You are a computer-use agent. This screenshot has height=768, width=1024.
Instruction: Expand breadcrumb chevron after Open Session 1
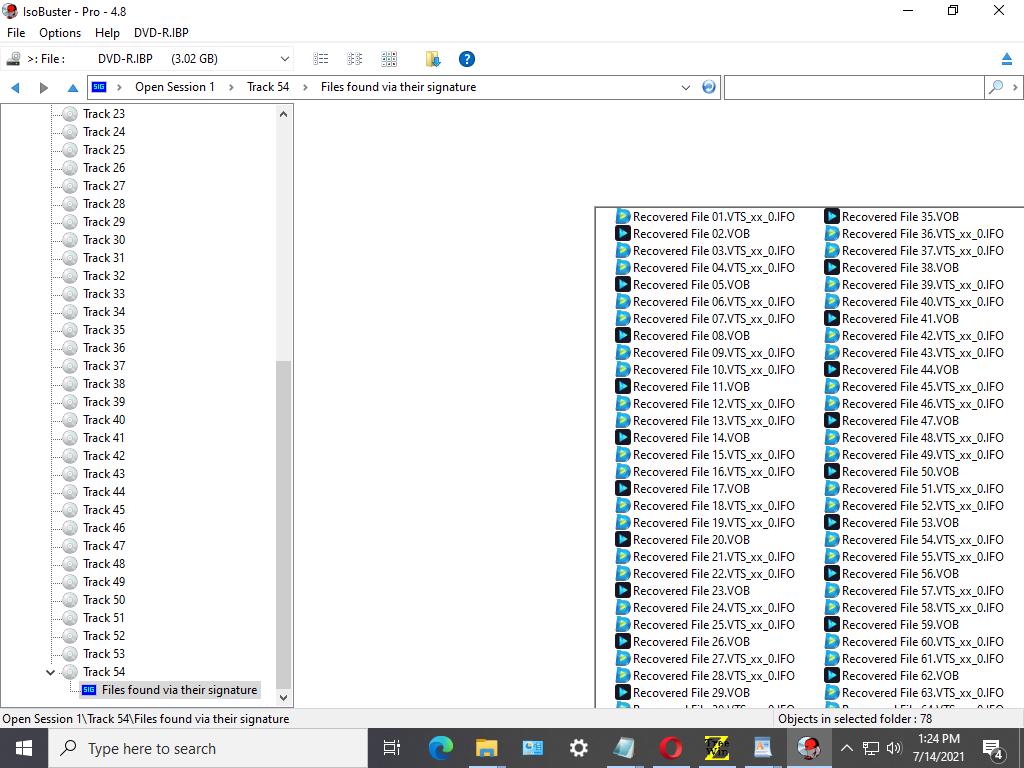click(231, 88)
